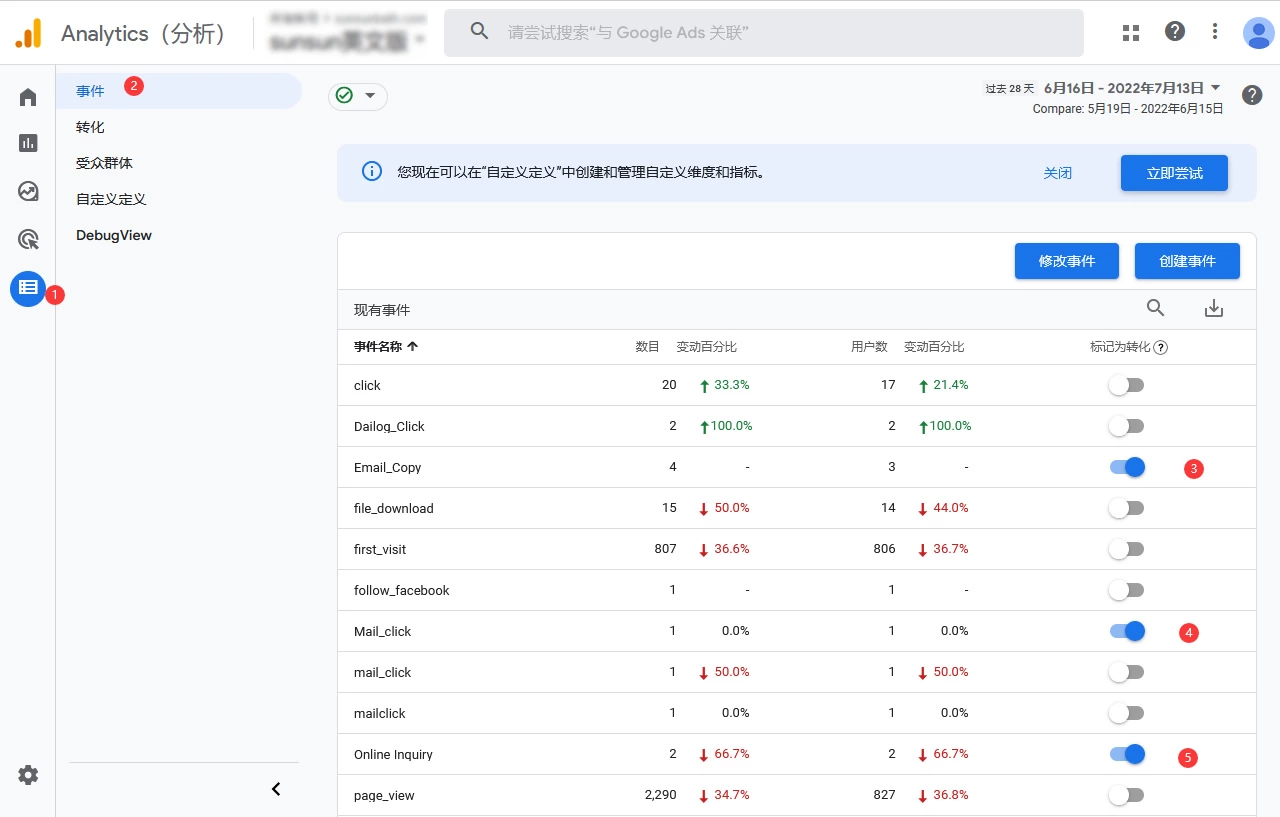Click the search input field
The width and height of the screenshot is (1280, 817).
pos(764,33)
